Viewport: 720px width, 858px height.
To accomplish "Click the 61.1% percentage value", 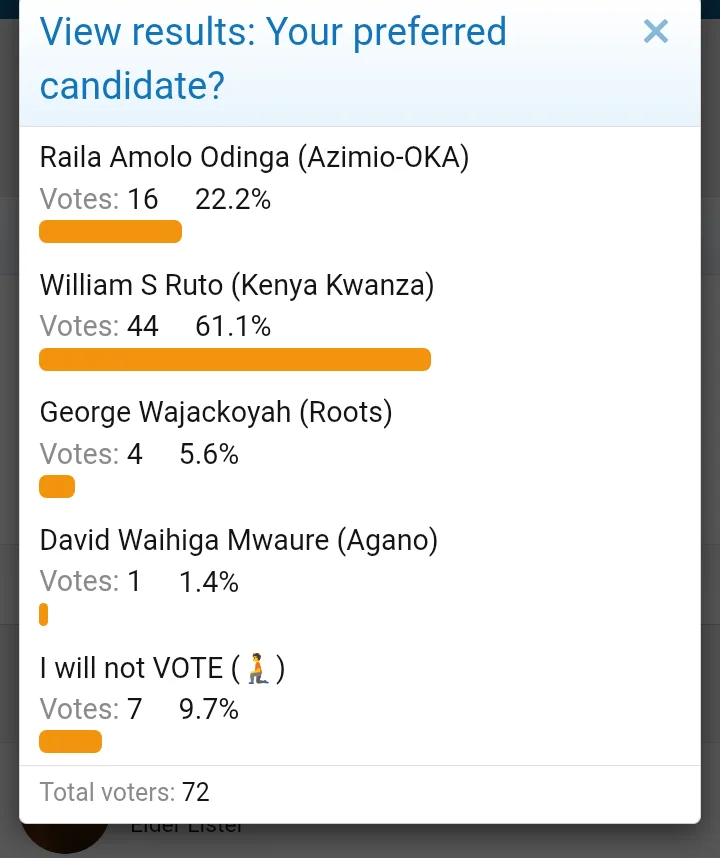I will pos(233,326).
